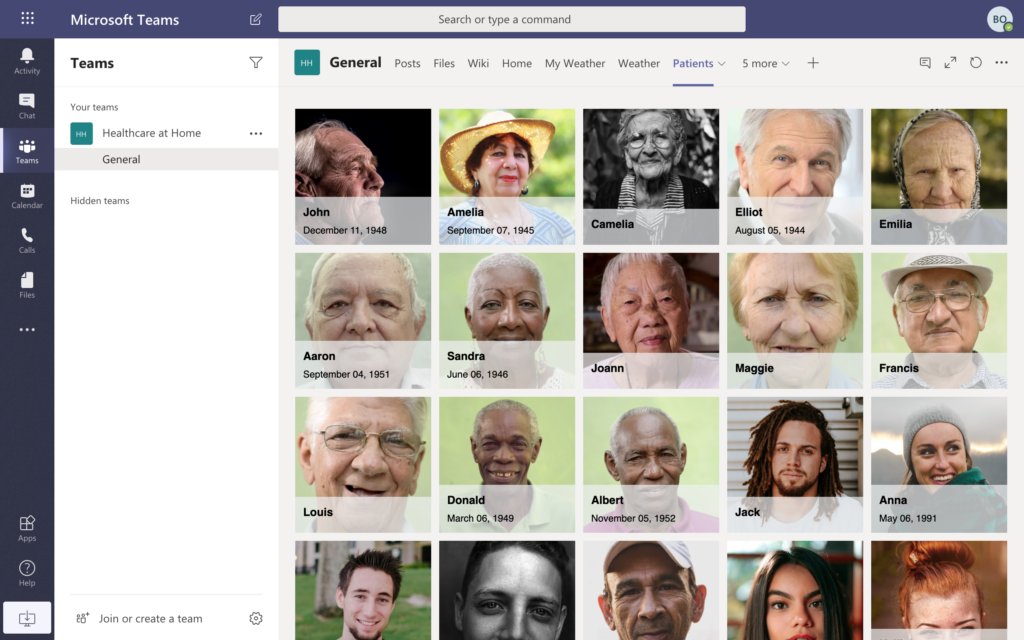The height and width of the screenshot is (640, 1024).
Task: Open Chat in the left rail
Action: 27,106
